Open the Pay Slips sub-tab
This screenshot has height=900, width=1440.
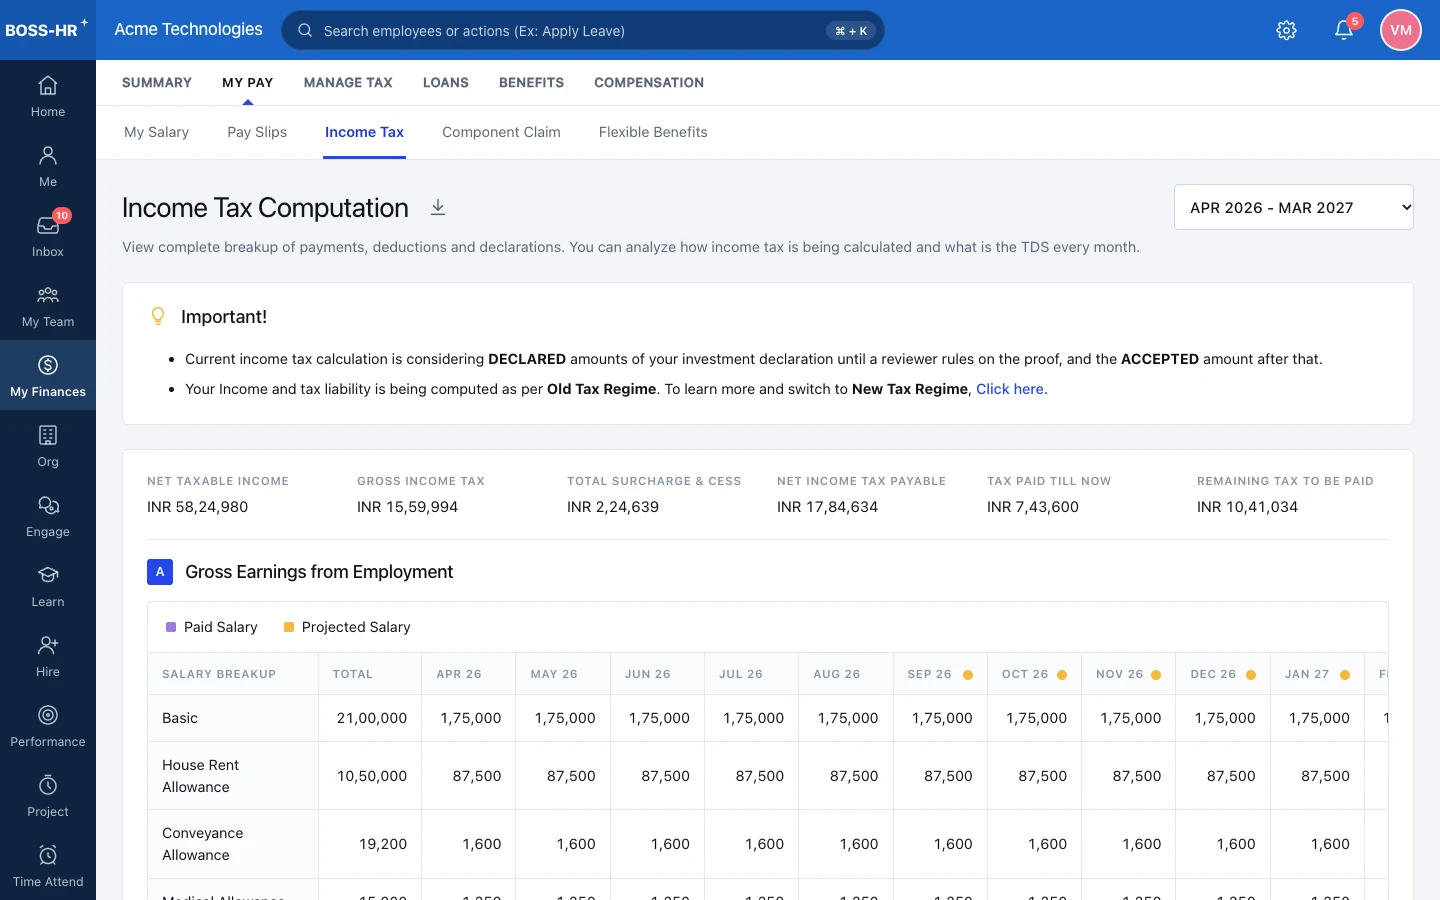click(257, 132)
